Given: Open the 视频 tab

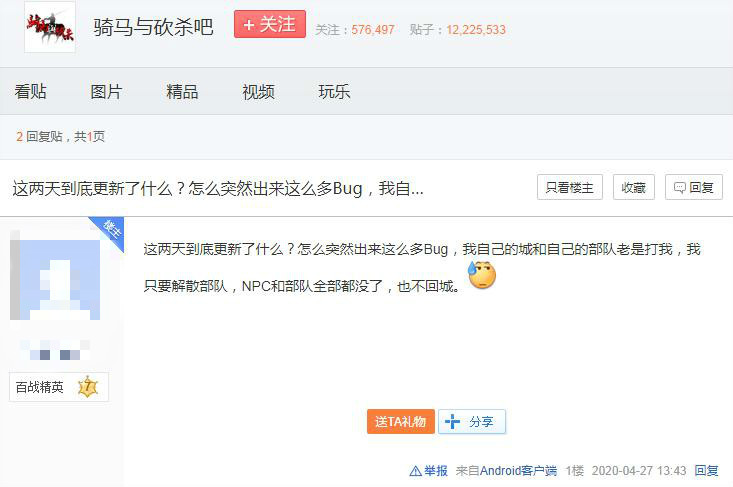Looking at the screenshot, I should pos(258,91).
